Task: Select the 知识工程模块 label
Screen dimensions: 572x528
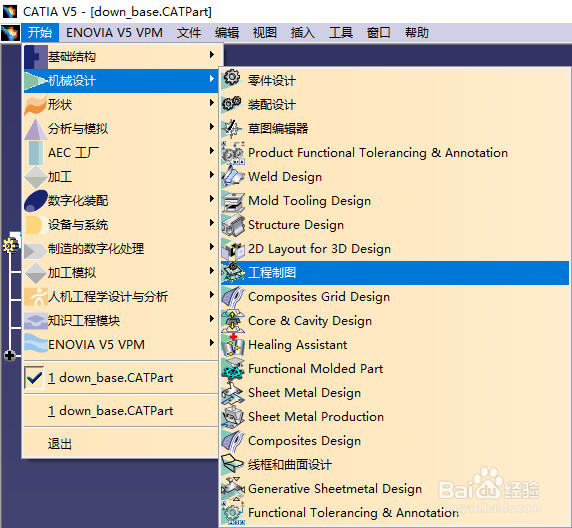Action: (84, 321)
